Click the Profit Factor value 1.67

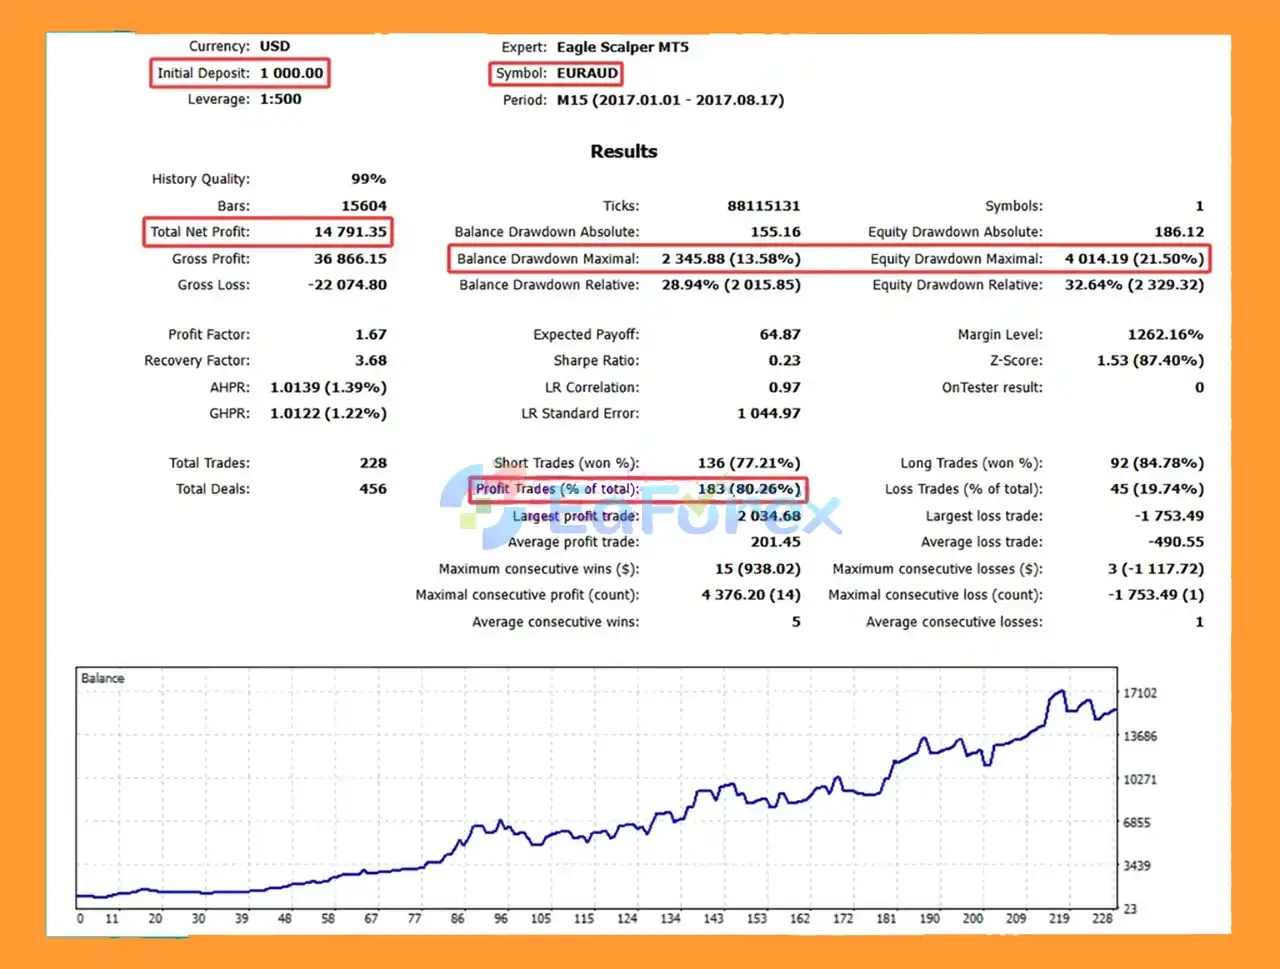tap(370, 335)
